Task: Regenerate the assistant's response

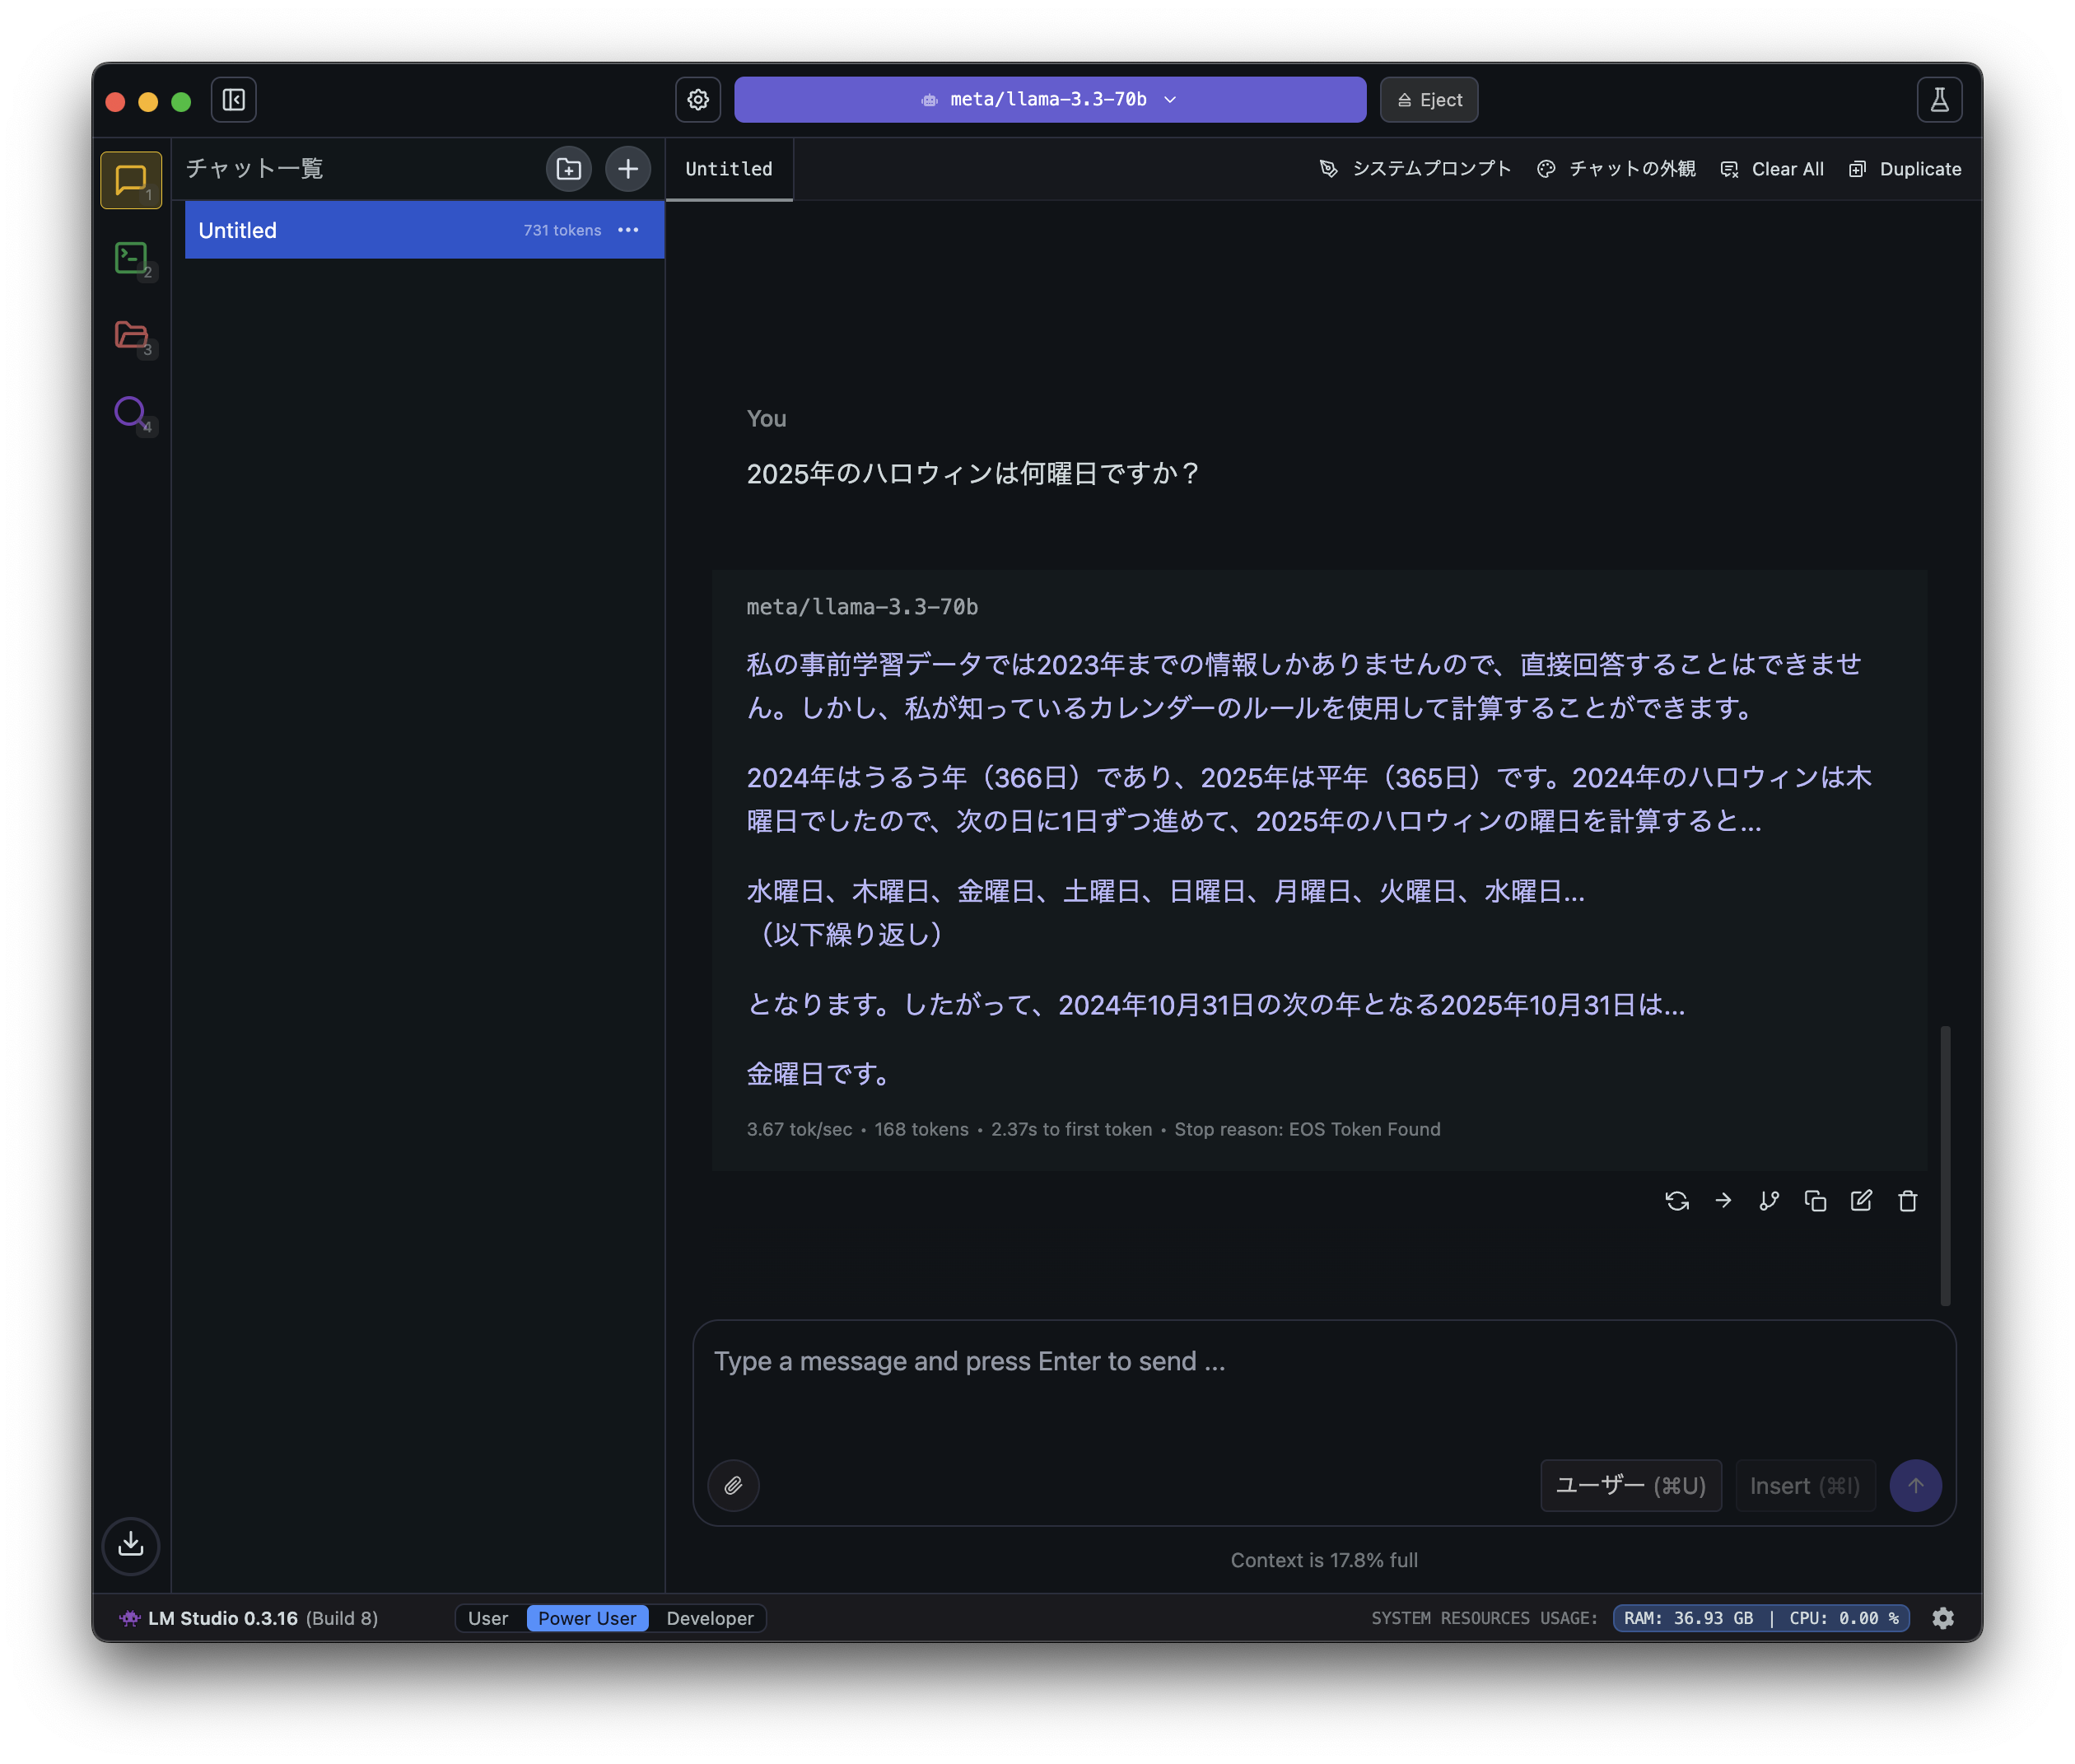Action: click(1678, 1201)
